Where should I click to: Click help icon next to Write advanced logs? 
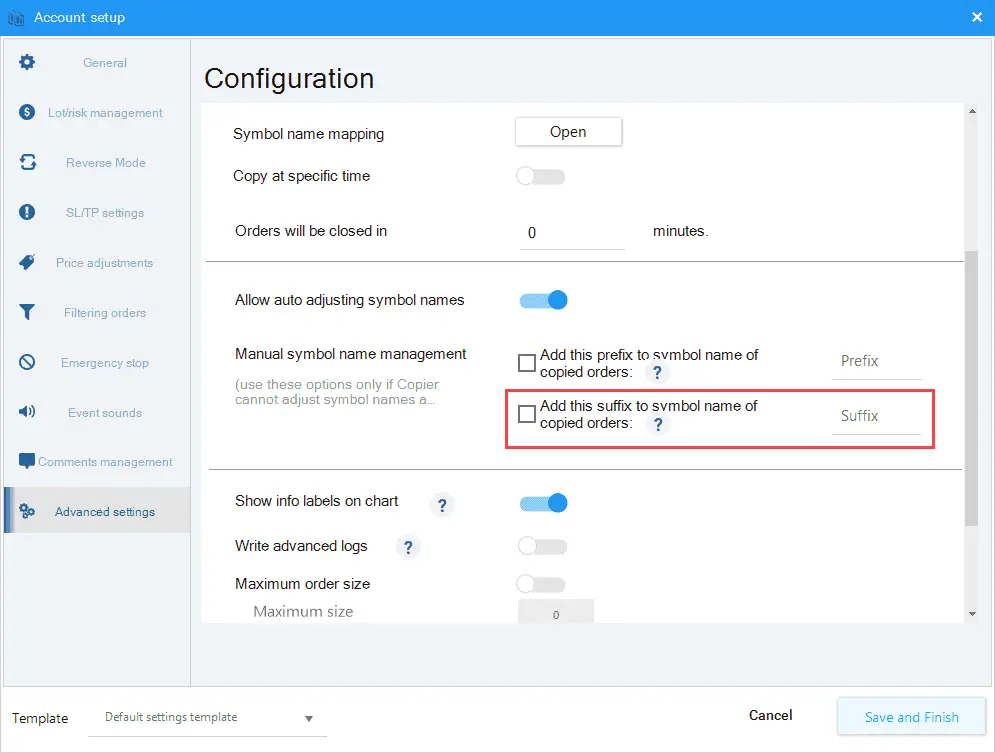(408, 547)
